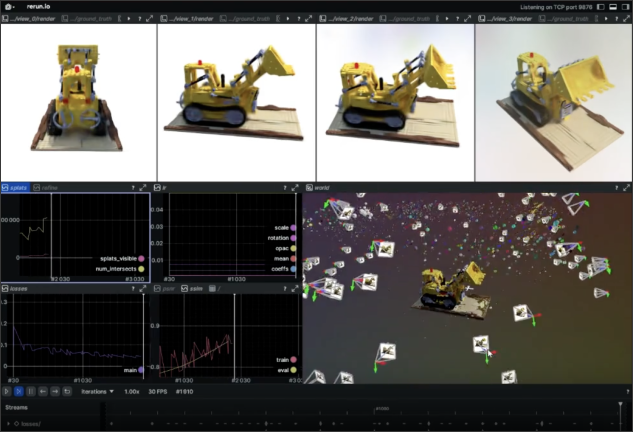Viewport: 633px width, 432px height.
Task: Open the iterations timeline dropdown
Action: 97,391
